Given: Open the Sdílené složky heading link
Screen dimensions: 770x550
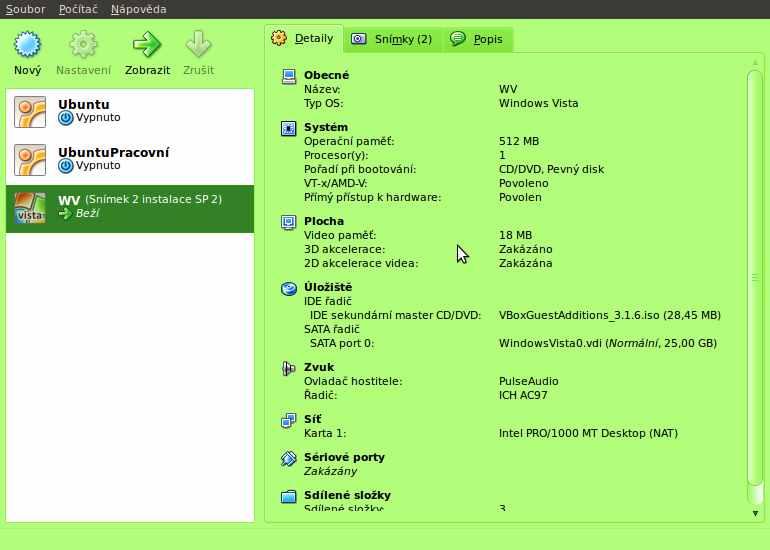Looking at the screenshot, I should click(x=348, y=495).
